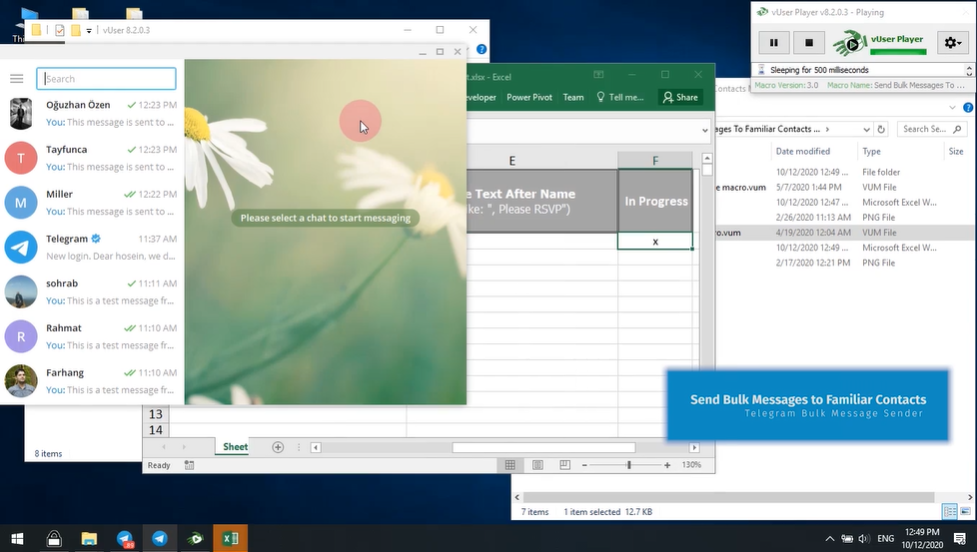Image resolution: width=977 pixels, height=552 pixels.
Task: Open the Sheet tab in Excel
Action: (235, 447)
